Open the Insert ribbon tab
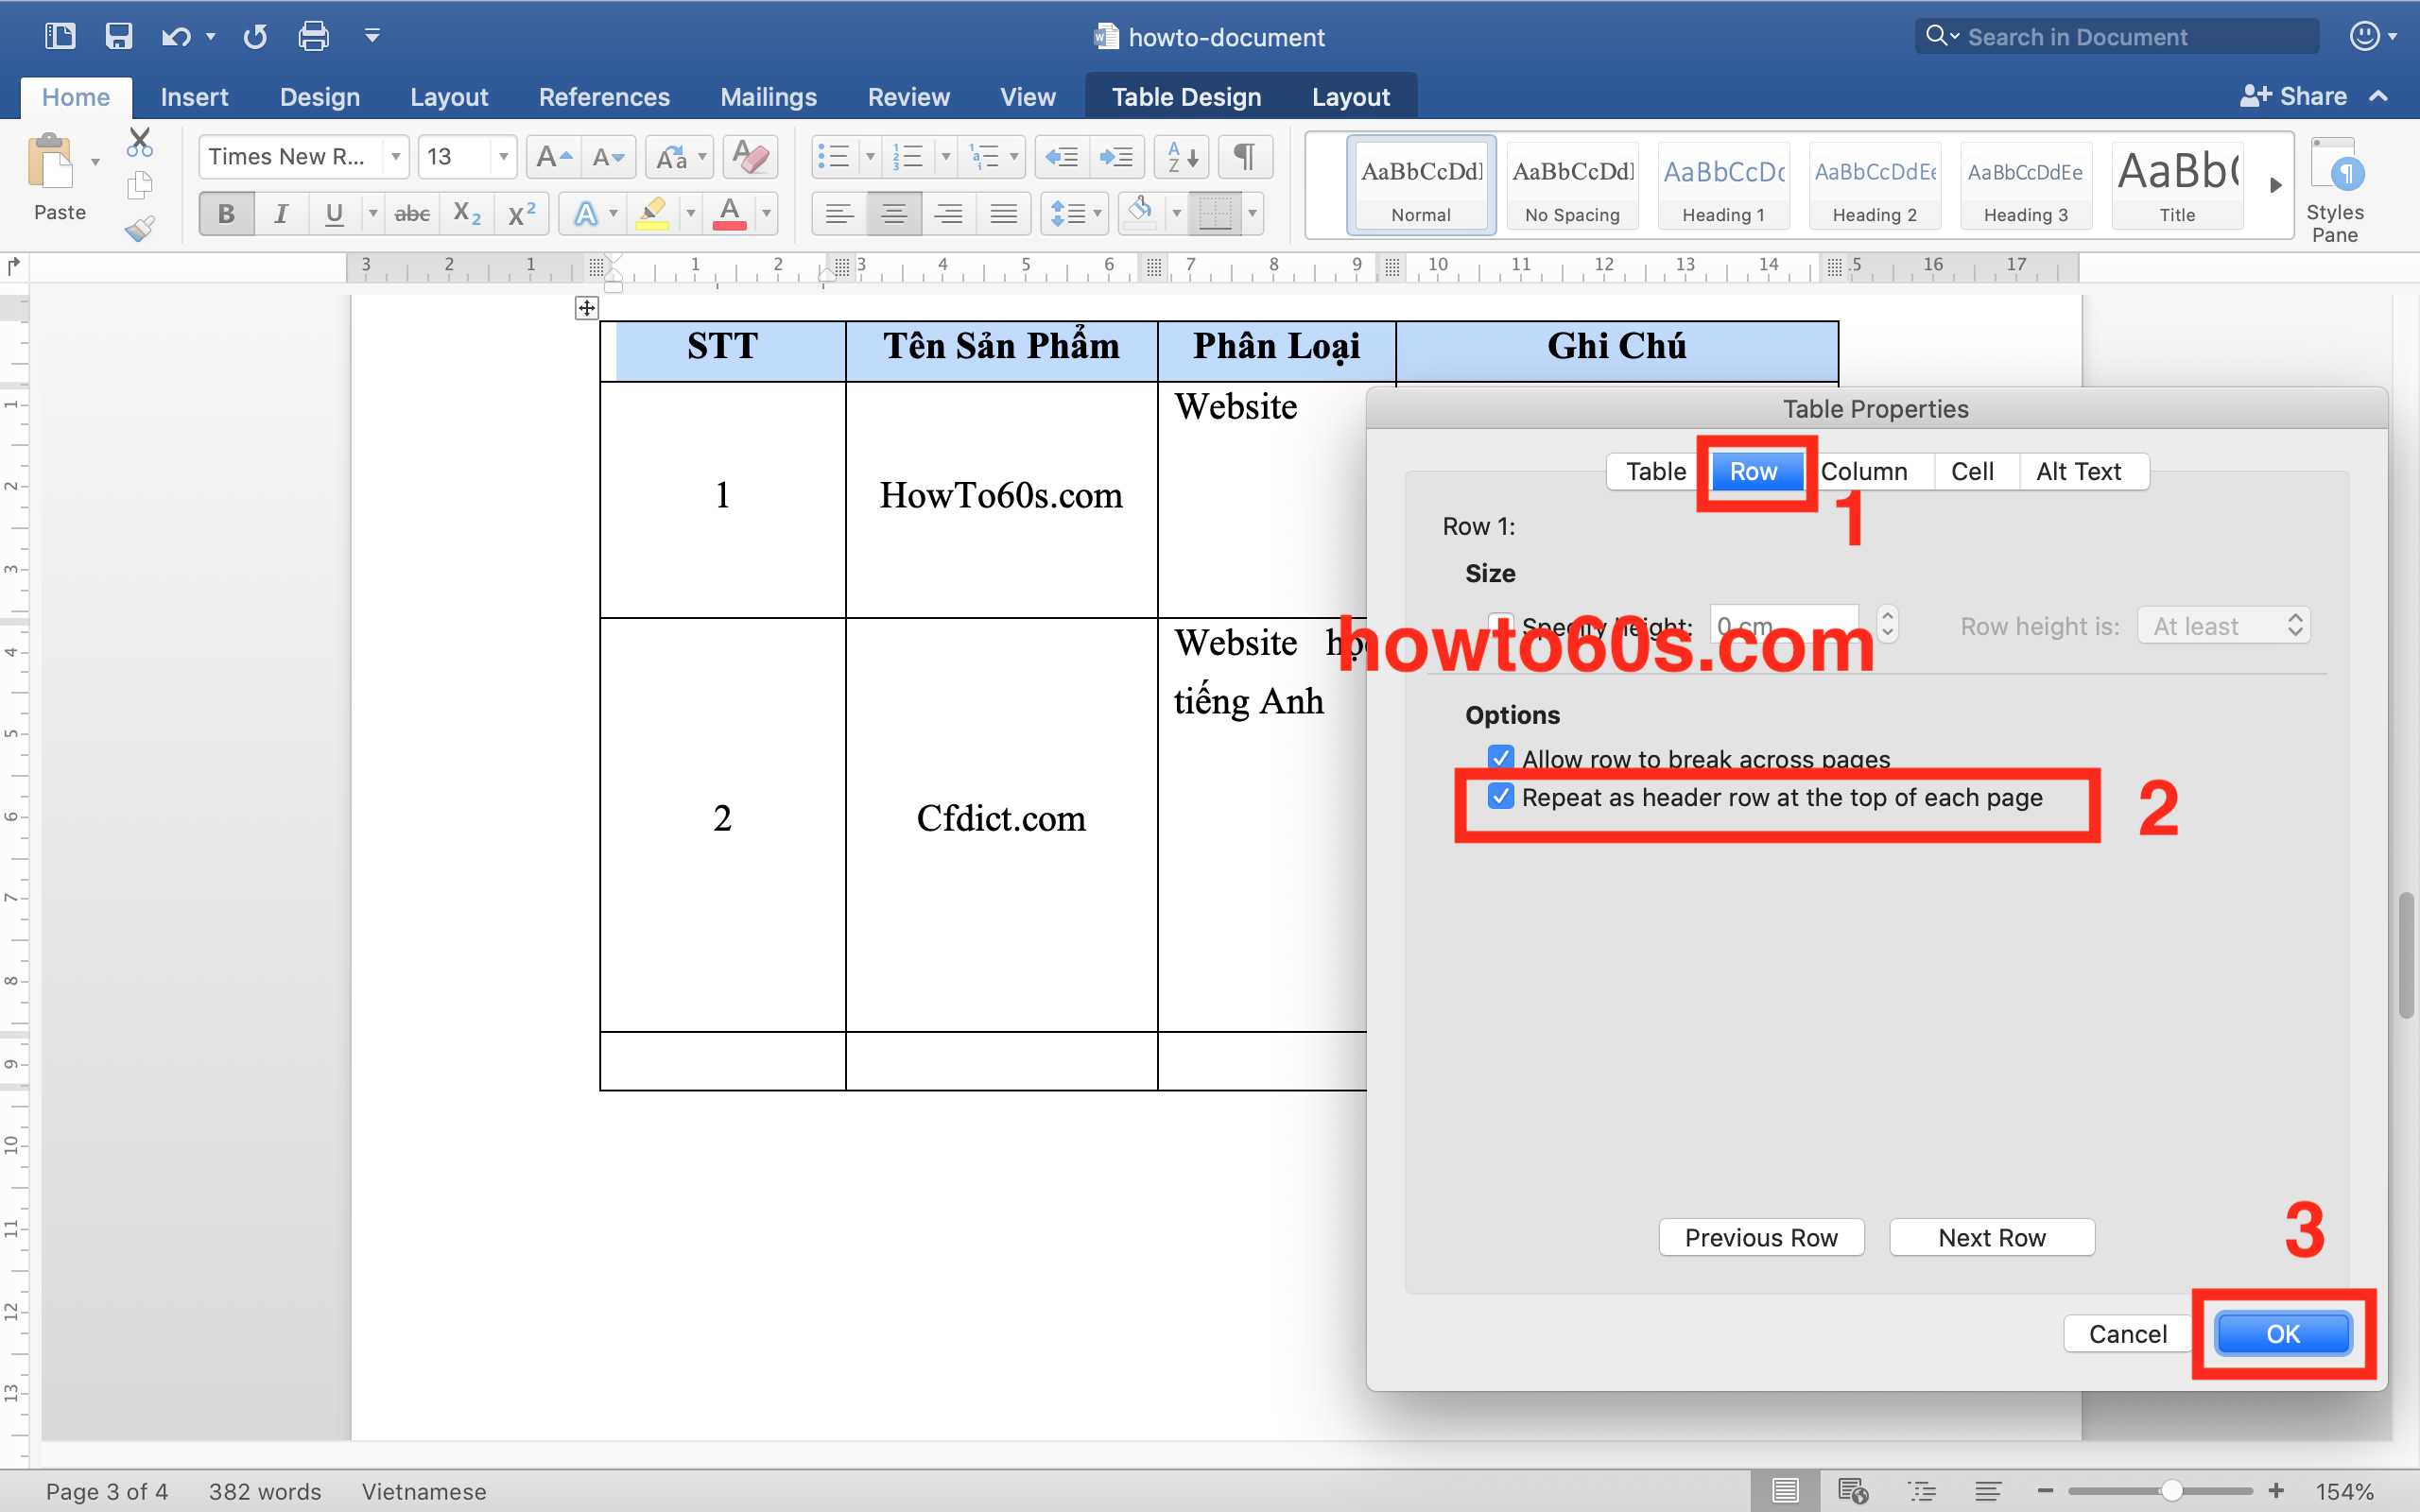This screenshot has height=1512, width=2420. click(x=194, y=97)
